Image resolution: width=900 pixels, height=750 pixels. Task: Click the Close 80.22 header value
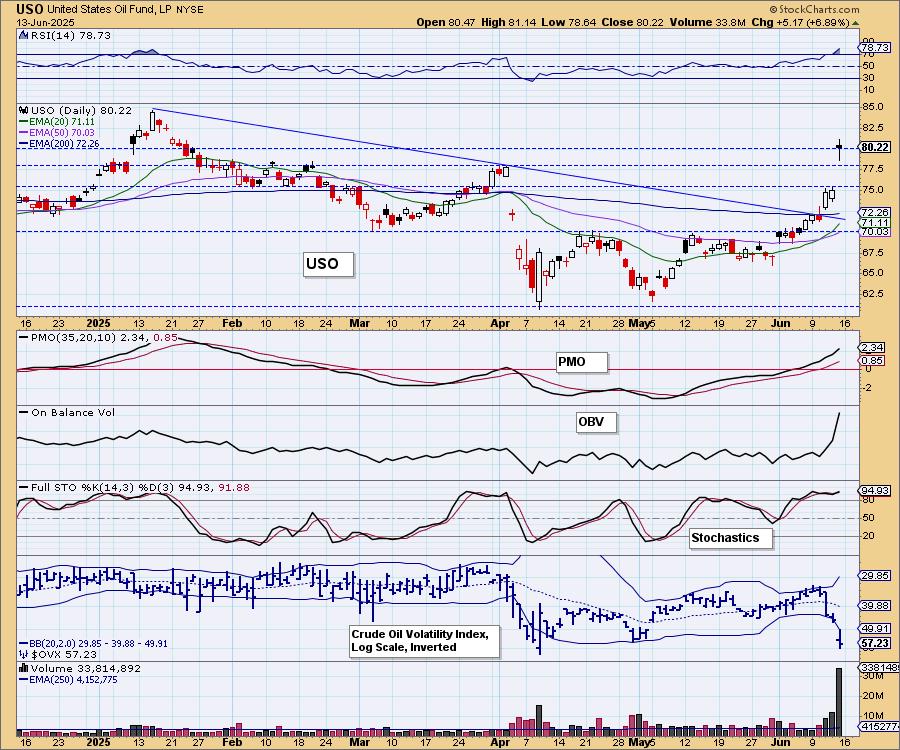pyautogui.click(x=633, y=22)
